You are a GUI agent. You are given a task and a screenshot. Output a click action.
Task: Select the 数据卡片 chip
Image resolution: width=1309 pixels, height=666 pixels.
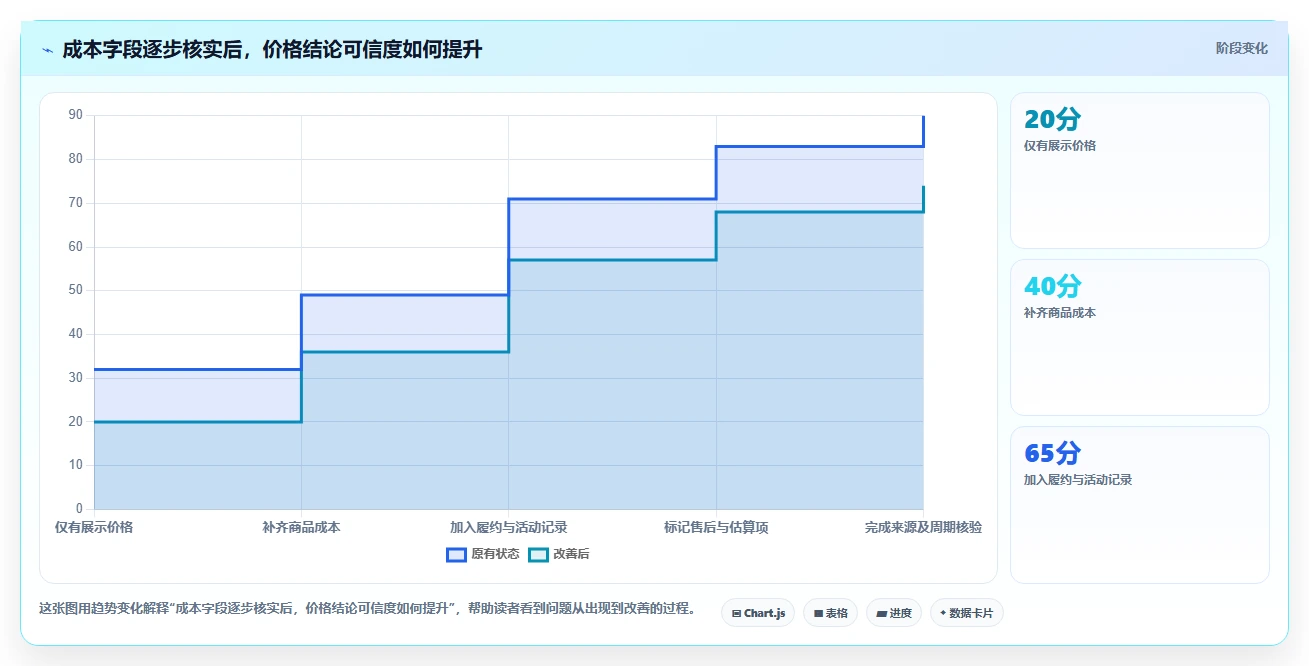[966, 613]
